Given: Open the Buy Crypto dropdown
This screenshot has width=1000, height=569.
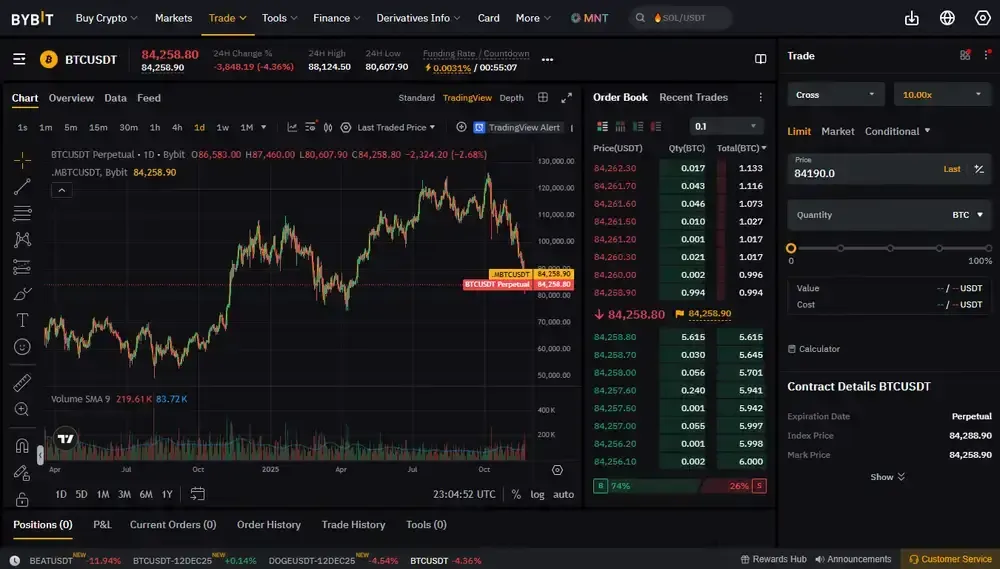Looking at the screenshot, I should 107,18.
